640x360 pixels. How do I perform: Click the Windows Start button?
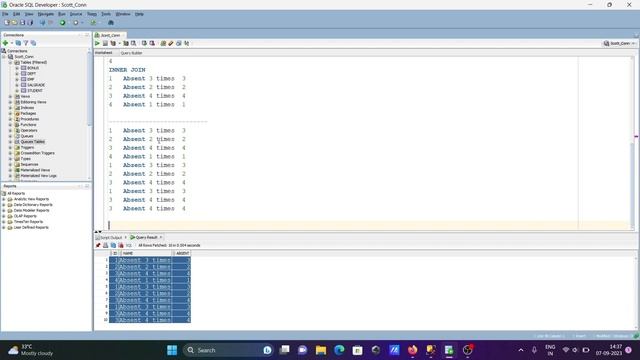click(x=172, y=350)
